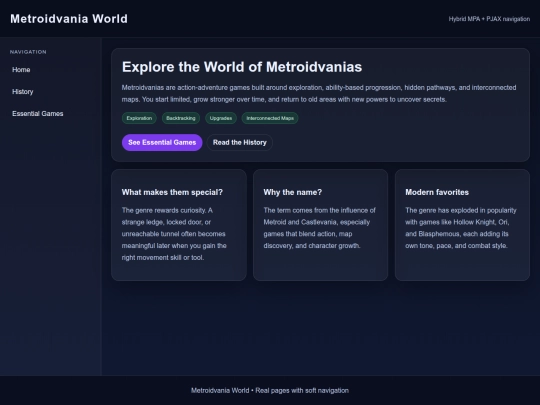This screenshot has width=540, height=405.
Task: Click the 'Modern favorites' card heading
Action: [437, 192]
